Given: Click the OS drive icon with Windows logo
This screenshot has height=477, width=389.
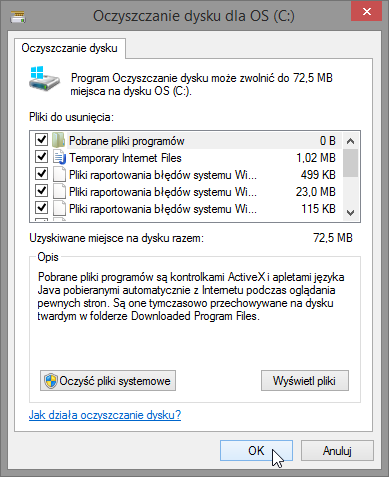Looking at the screenshot, I should tap(44, 78).
